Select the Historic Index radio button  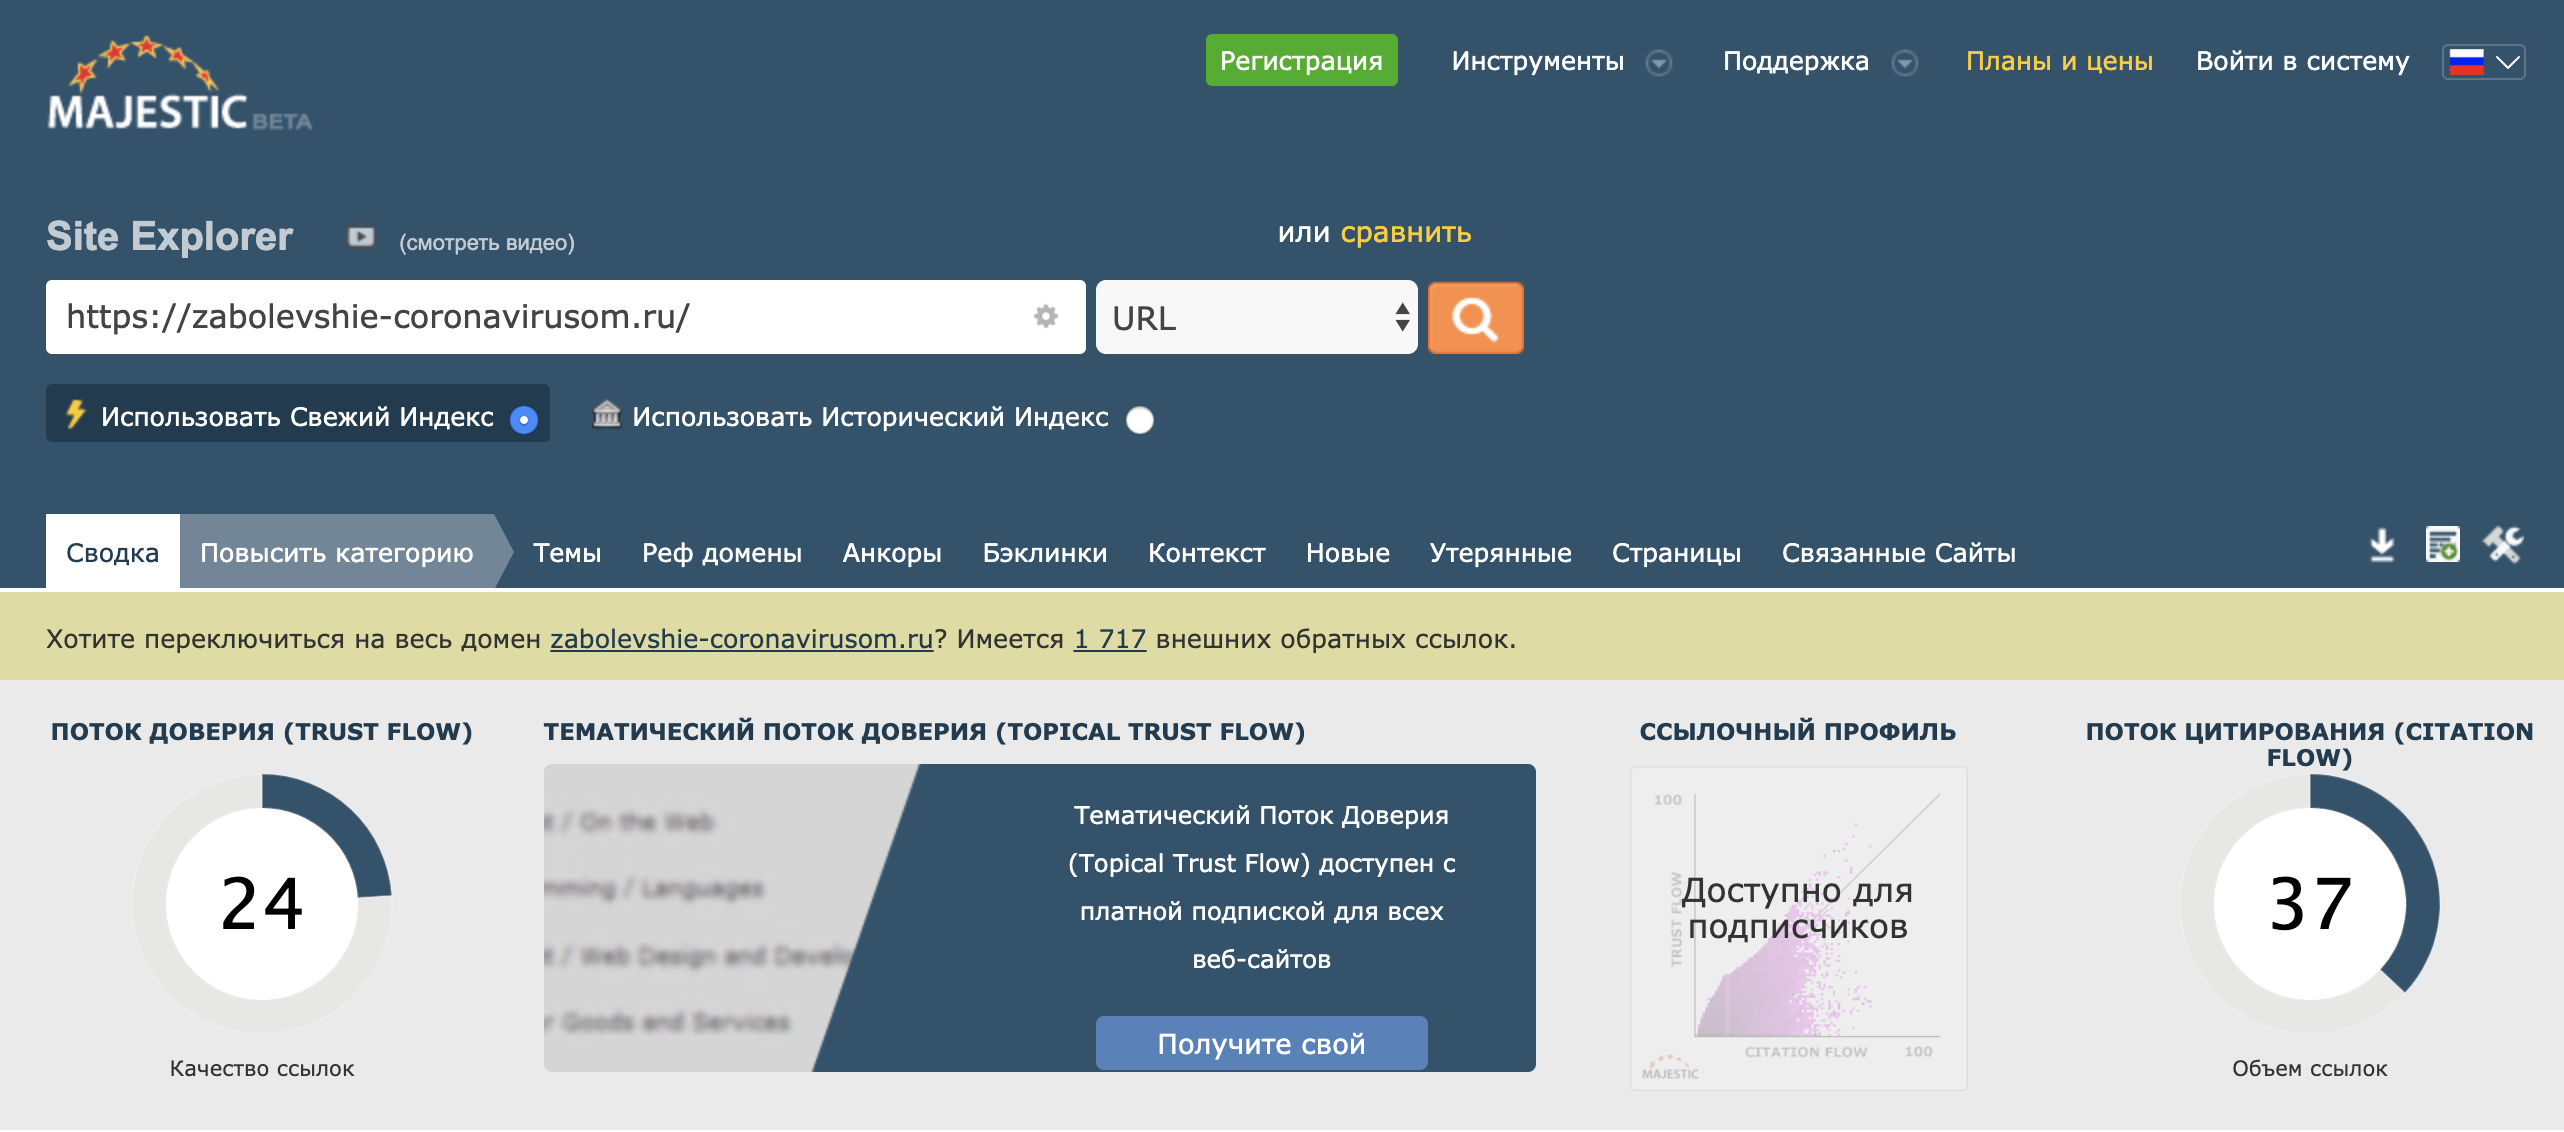pos(1139,419)
